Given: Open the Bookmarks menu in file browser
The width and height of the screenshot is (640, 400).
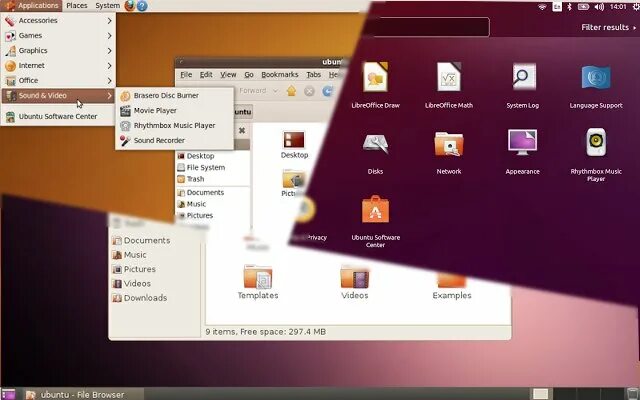Looking at the screenshot, I should [280, 75].
